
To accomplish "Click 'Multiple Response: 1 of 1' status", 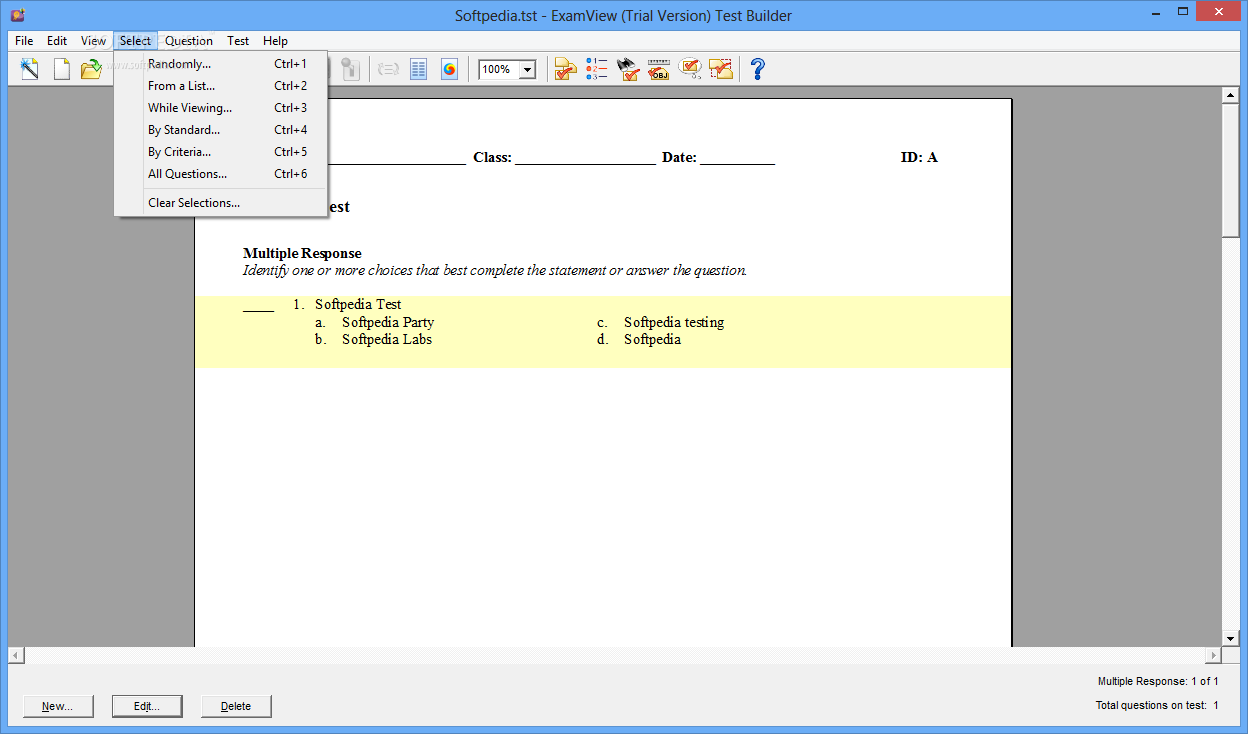I will click(x=1158, y=682).
